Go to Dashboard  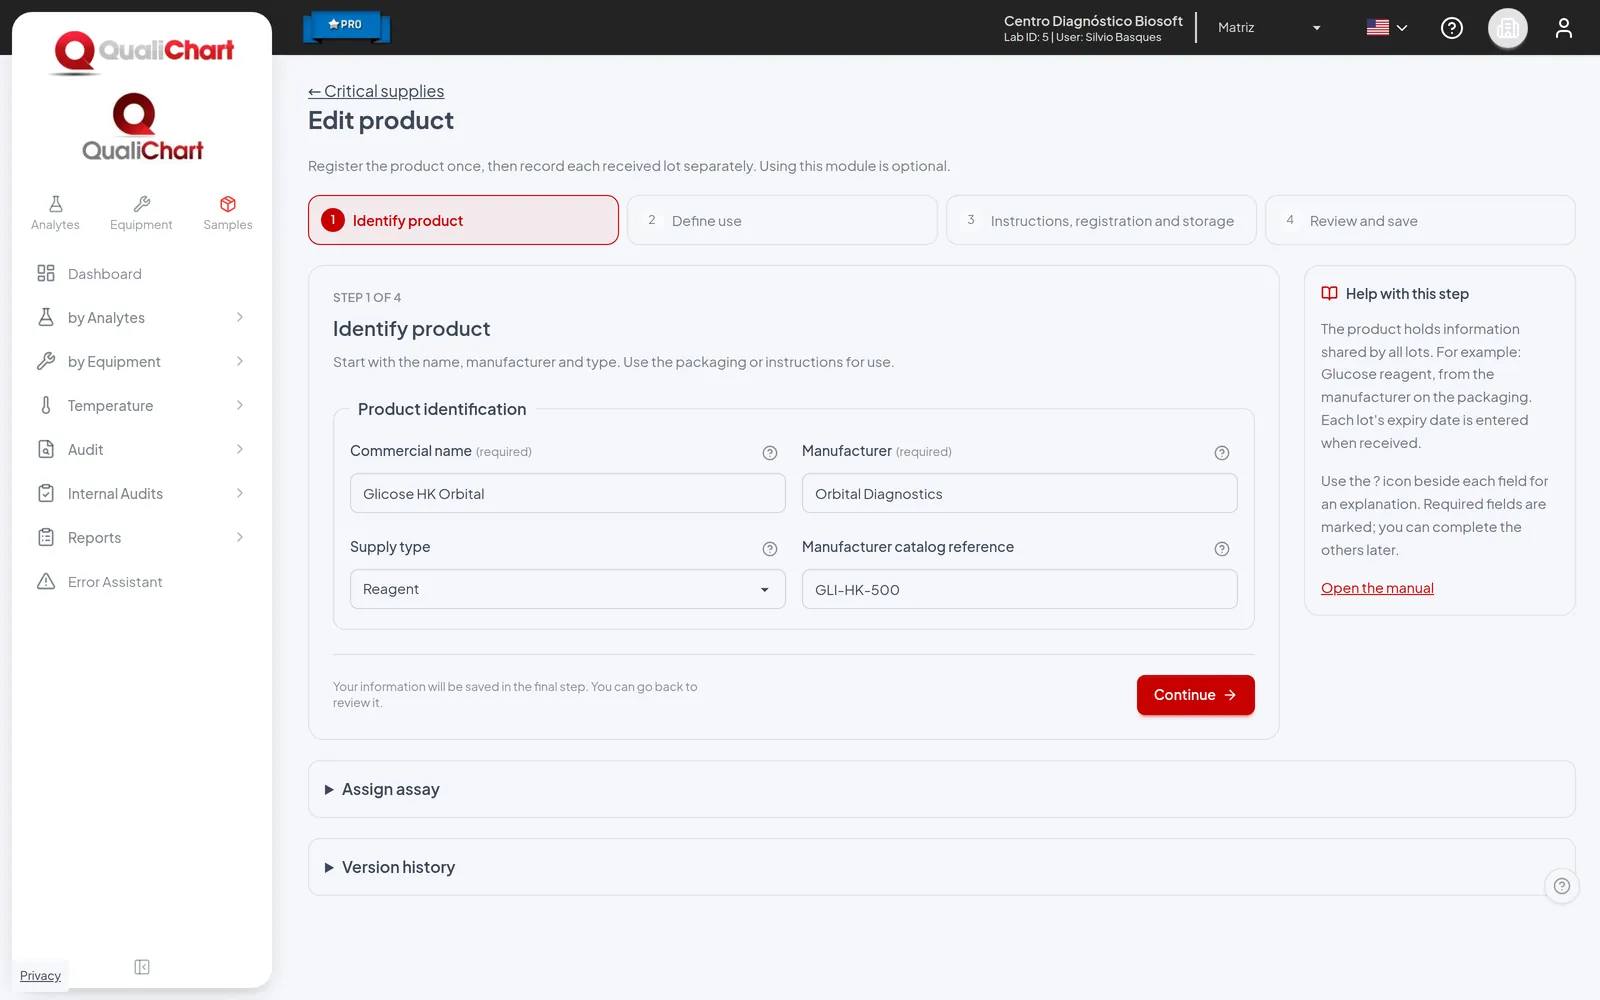tap(141, 274)
